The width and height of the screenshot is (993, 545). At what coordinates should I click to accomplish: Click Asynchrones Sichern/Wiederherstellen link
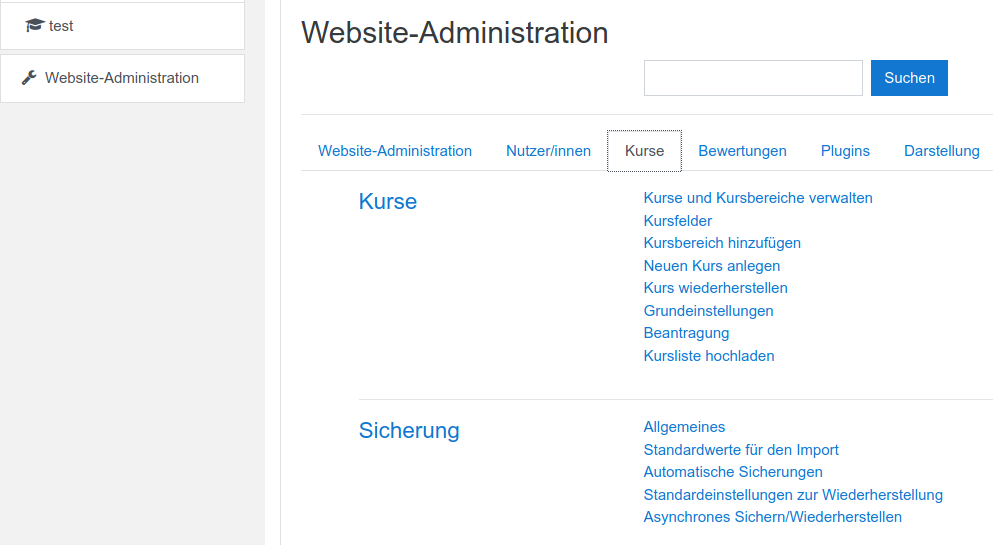(x=772, y=517)
